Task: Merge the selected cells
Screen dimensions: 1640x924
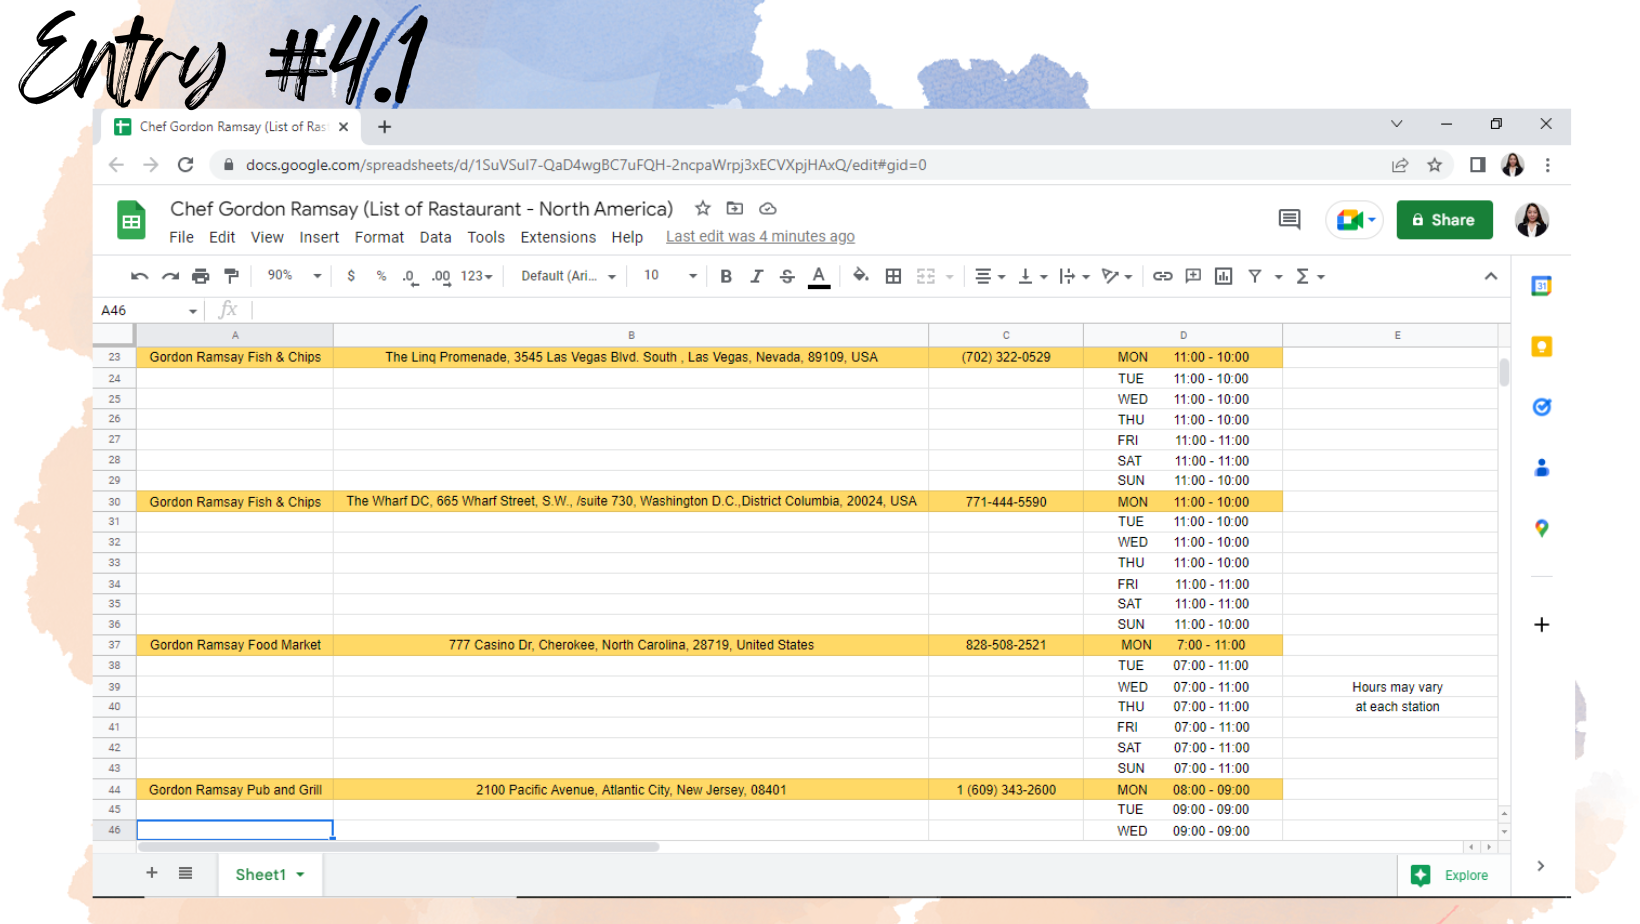Action: [926, 276]
